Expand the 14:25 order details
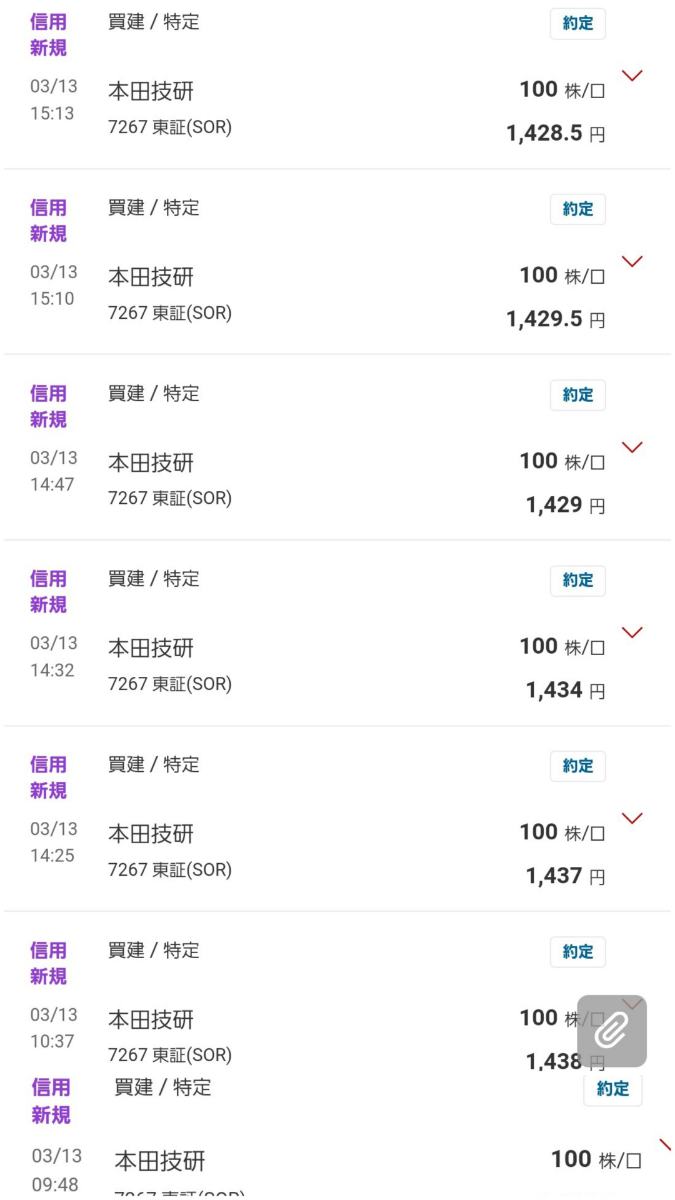The width and height of the screenshot is (675, 1200). pos(632,818)
